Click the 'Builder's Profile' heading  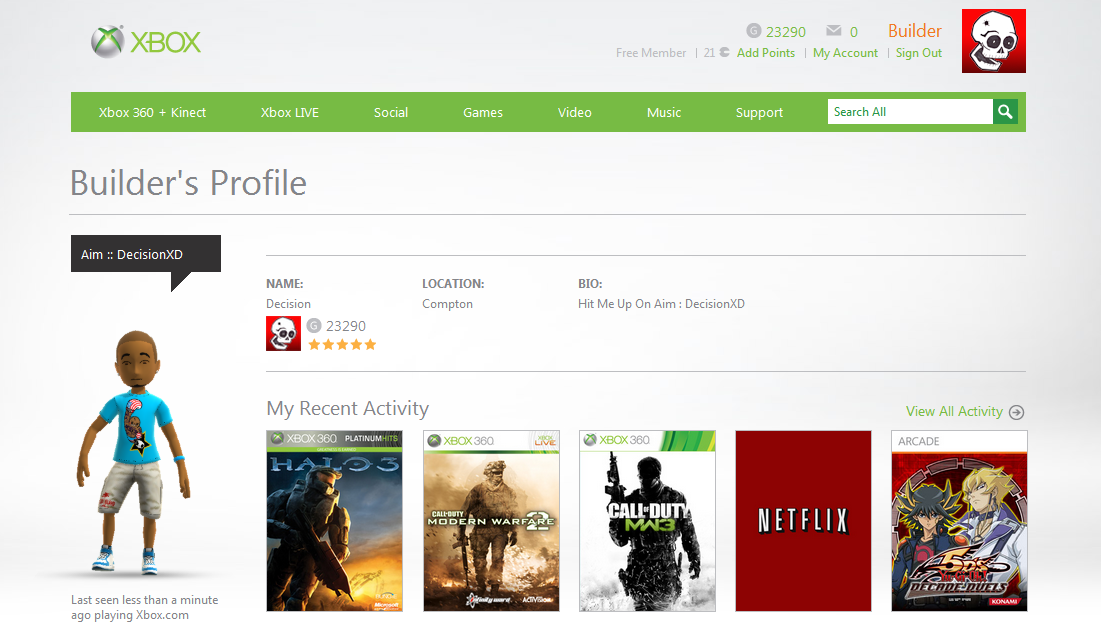[188, 183]
